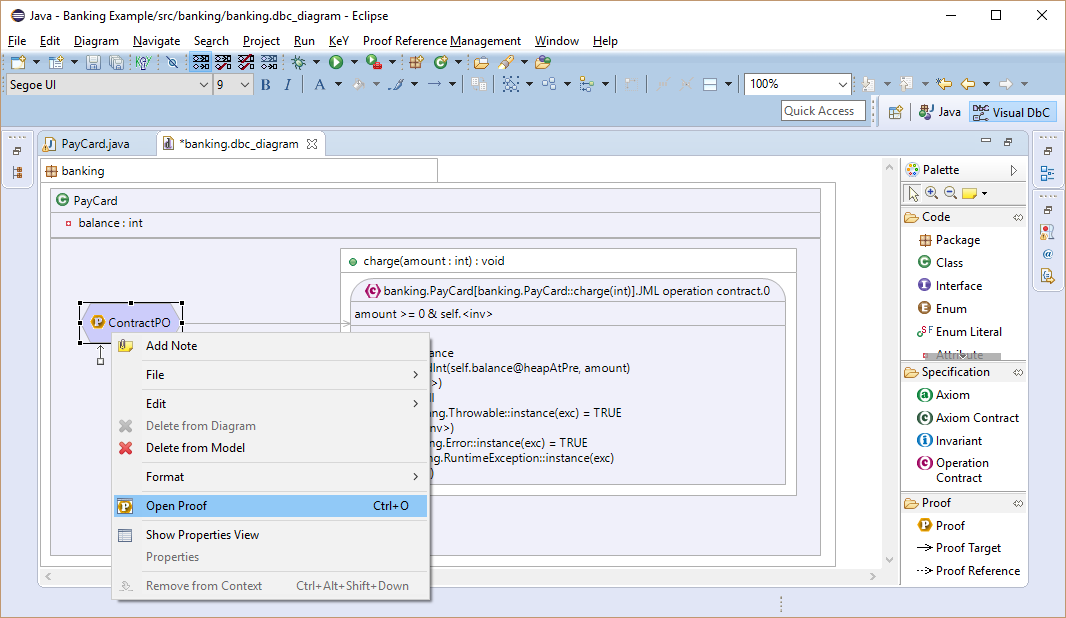
Task: Choose the Proof Target palette entry
Action: tap(959, 548)
